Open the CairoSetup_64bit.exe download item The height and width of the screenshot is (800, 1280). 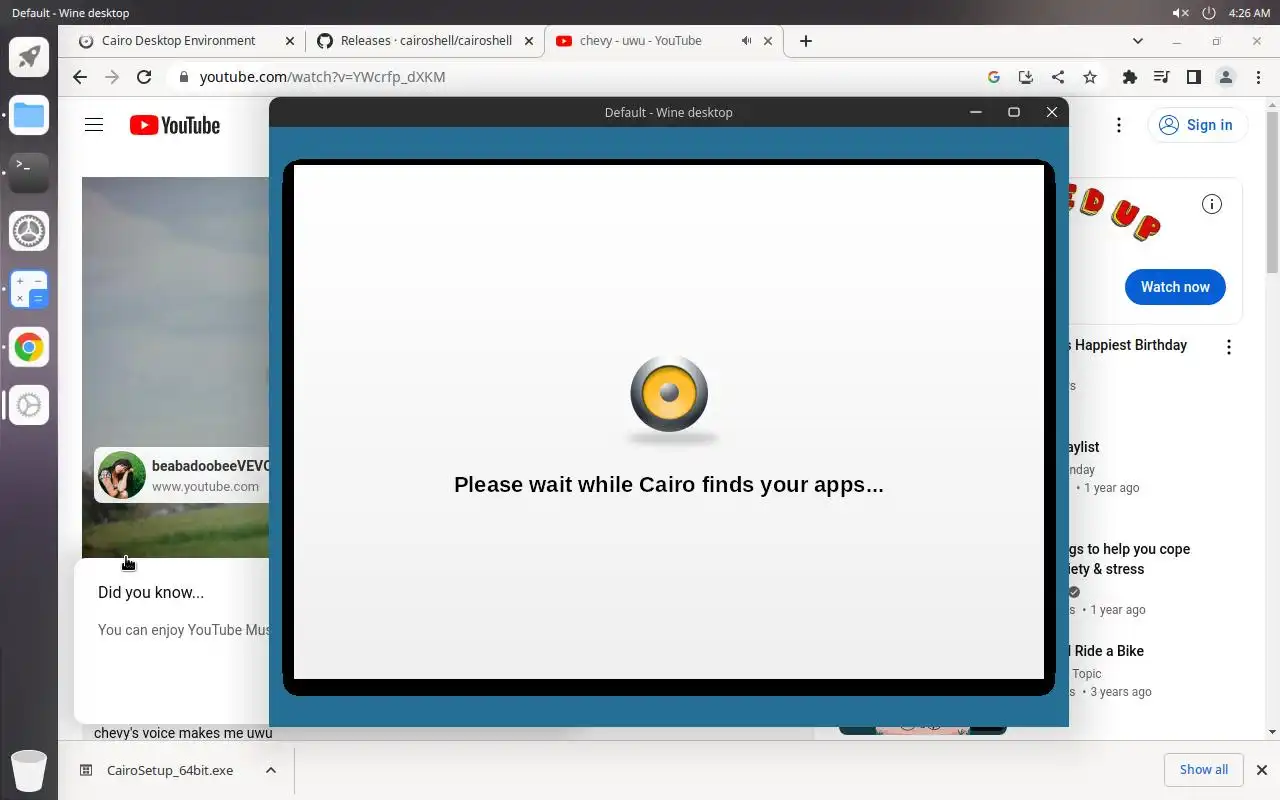point(170,770)
